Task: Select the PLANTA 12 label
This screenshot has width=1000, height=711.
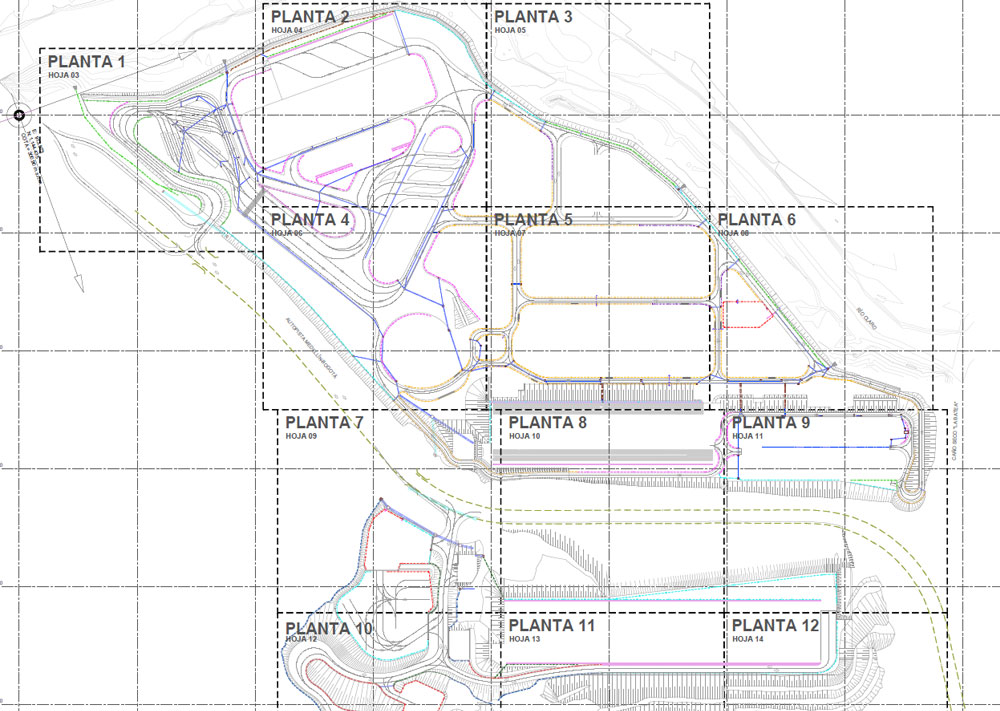Action: (775, 626)
